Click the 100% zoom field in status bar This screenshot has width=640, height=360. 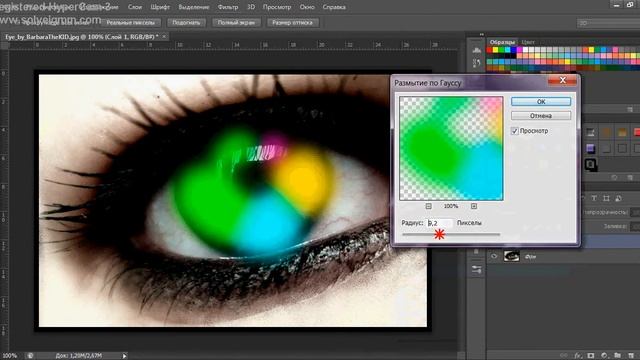9,356
